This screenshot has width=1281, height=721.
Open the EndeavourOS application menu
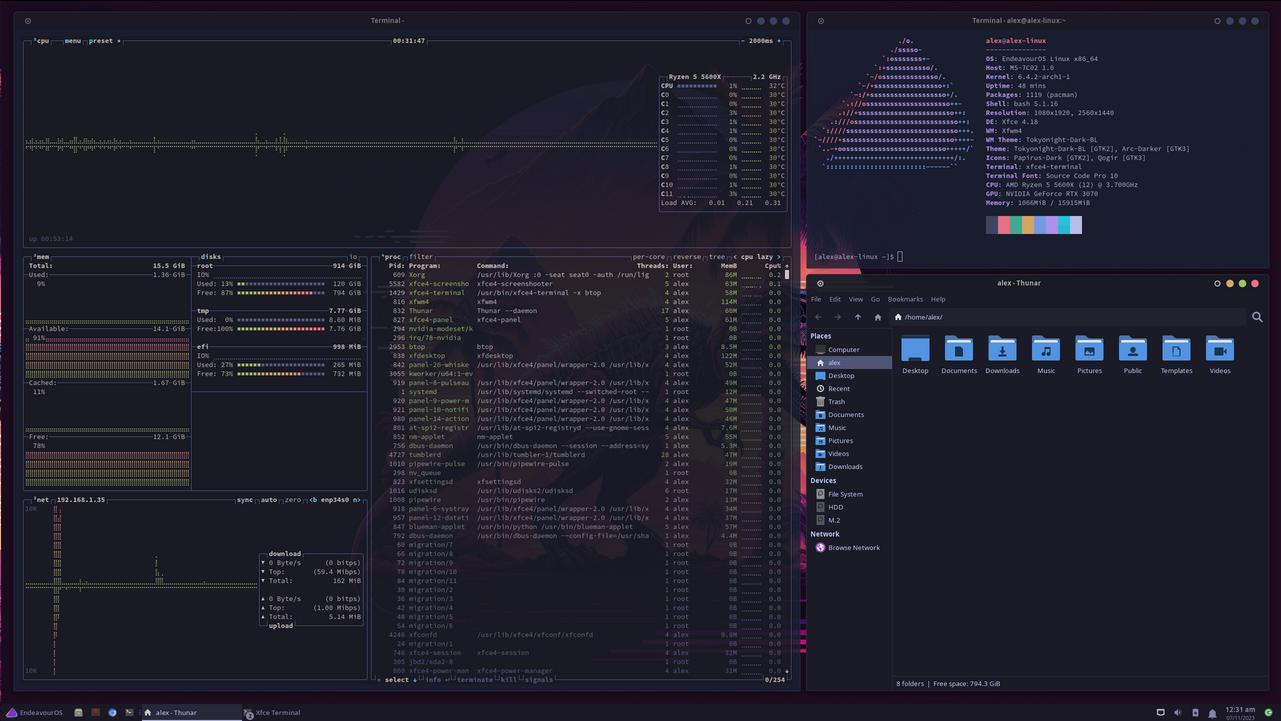pos(35,713)
